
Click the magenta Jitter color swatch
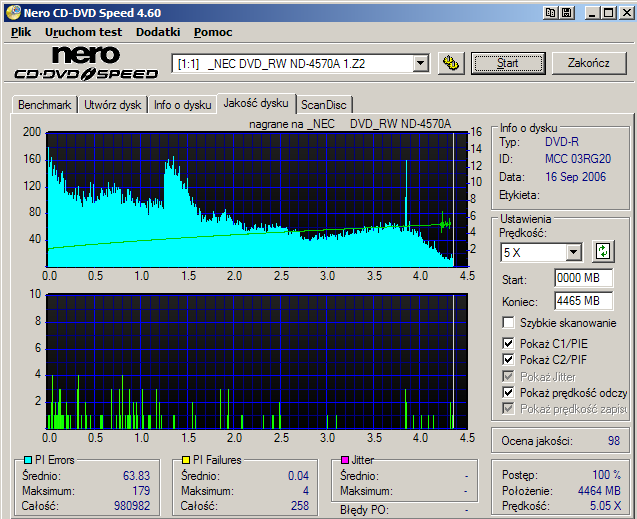coord(345,460)
